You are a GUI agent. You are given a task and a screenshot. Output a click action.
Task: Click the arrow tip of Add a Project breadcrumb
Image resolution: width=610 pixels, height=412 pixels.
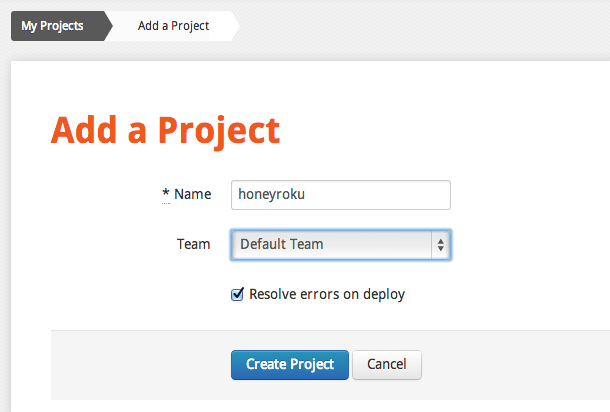click(235, 26)
